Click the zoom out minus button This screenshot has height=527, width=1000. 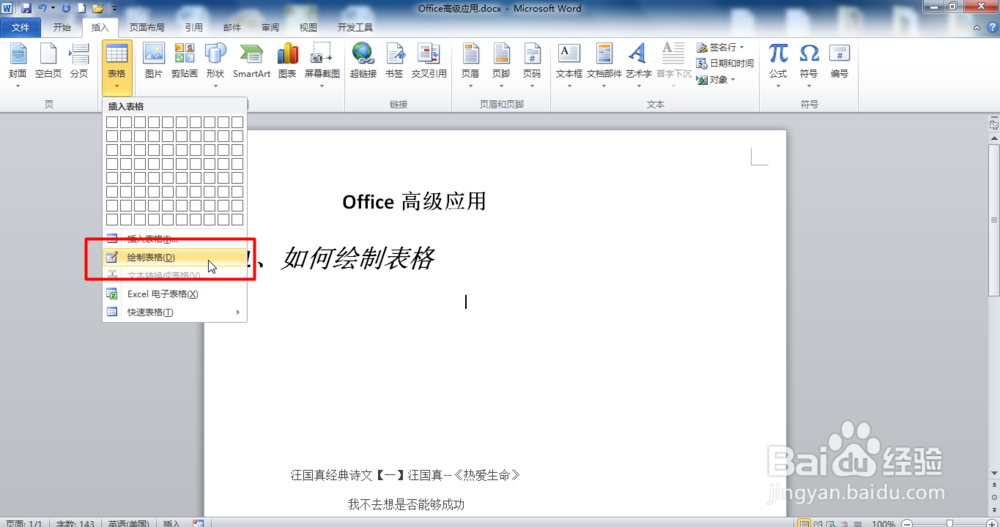(x=907, y=523)
